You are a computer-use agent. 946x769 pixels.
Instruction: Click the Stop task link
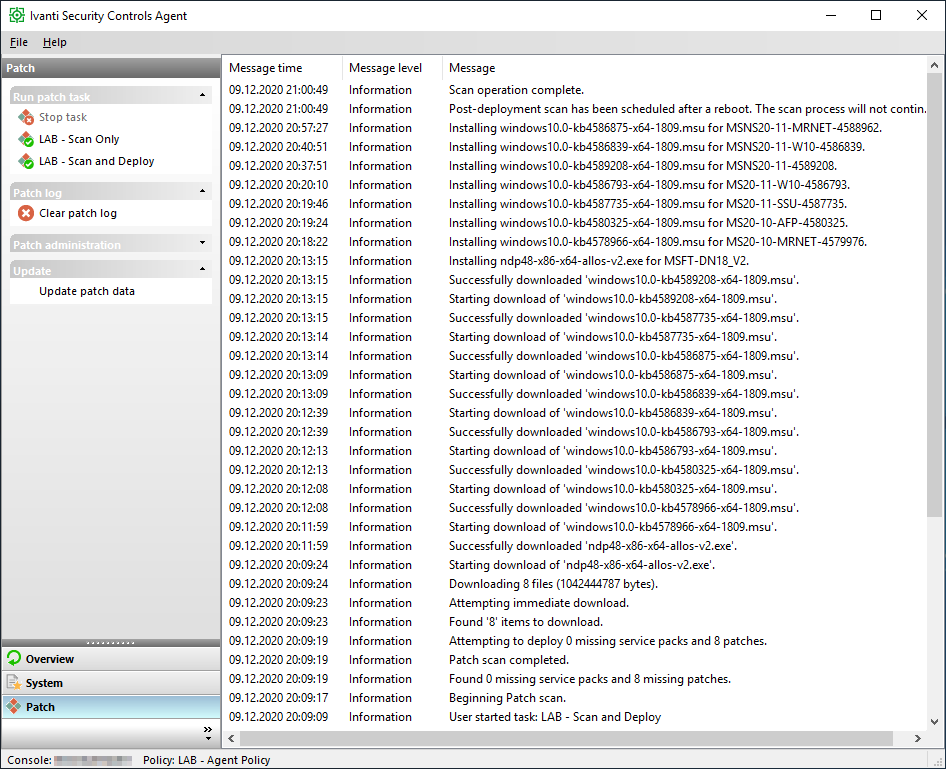click(x=63, y=117)
